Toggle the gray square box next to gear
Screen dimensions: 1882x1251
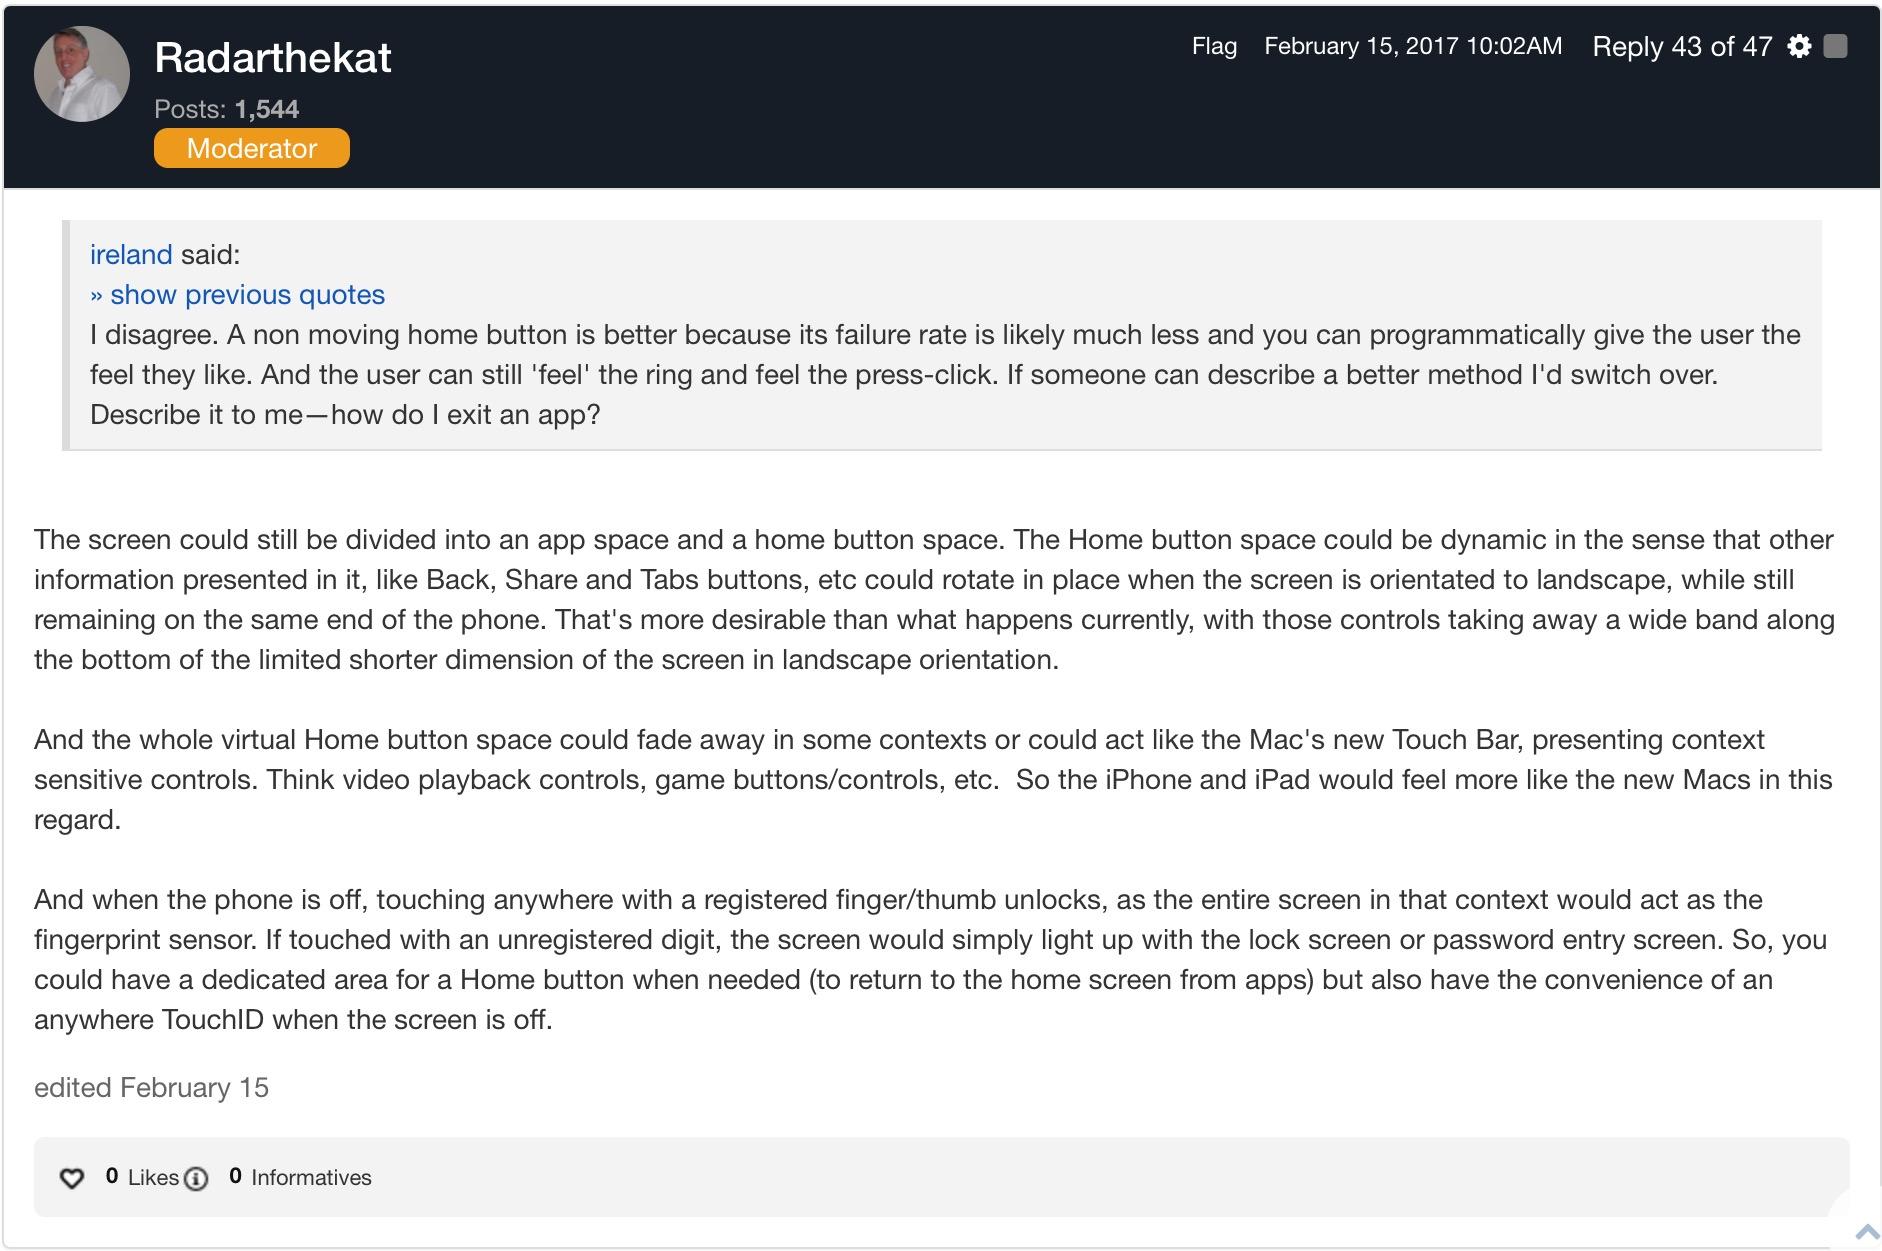(x=1835, y=46)
